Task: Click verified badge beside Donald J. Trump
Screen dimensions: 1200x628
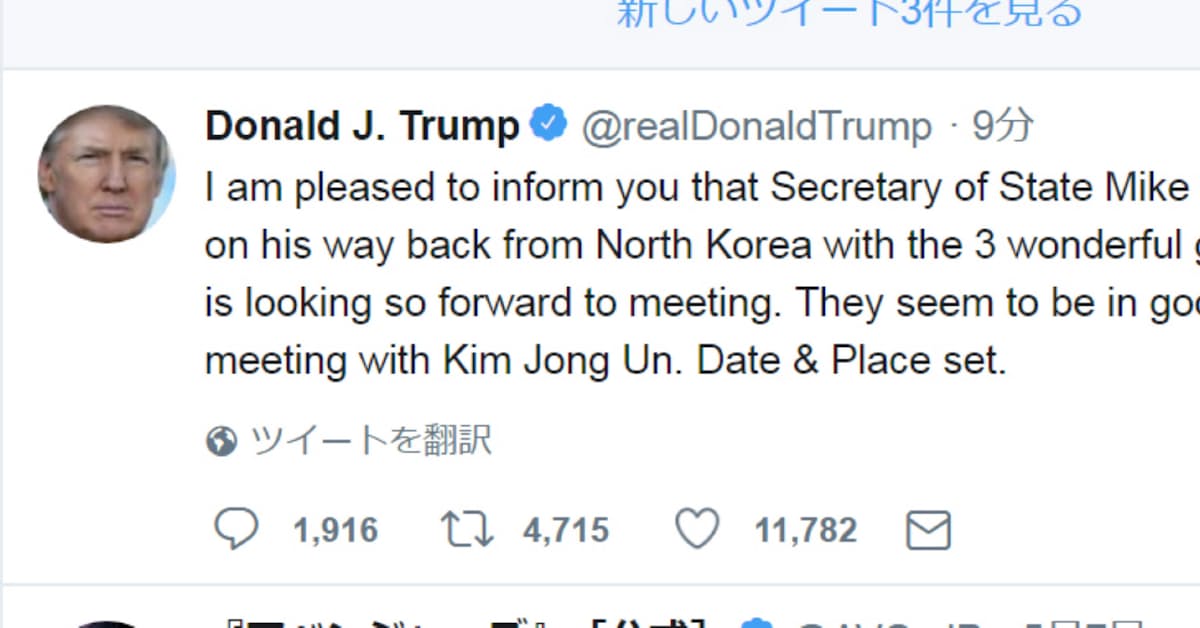Action: tap(550, 125)
